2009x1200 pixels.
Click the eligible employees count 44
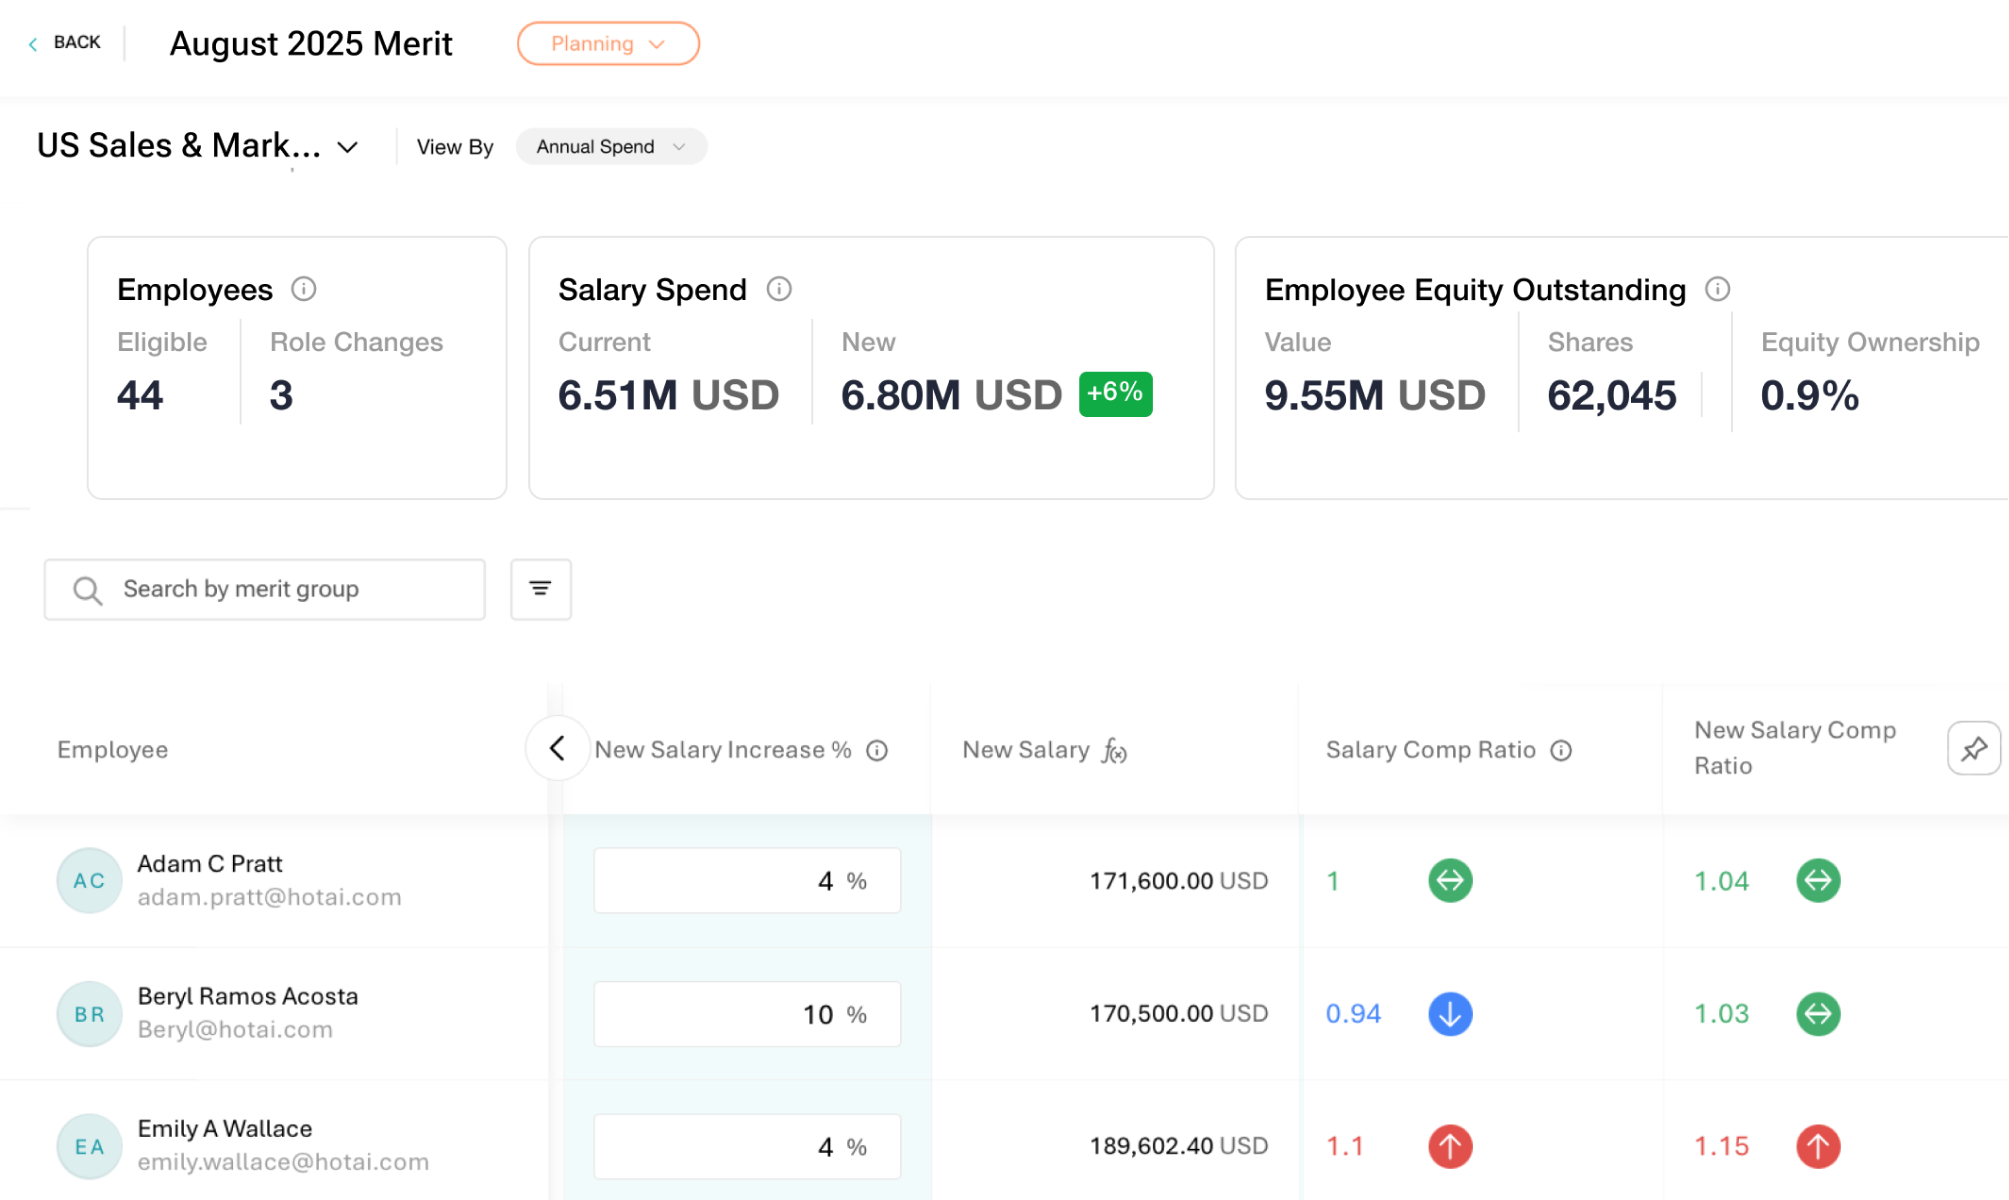140,396
